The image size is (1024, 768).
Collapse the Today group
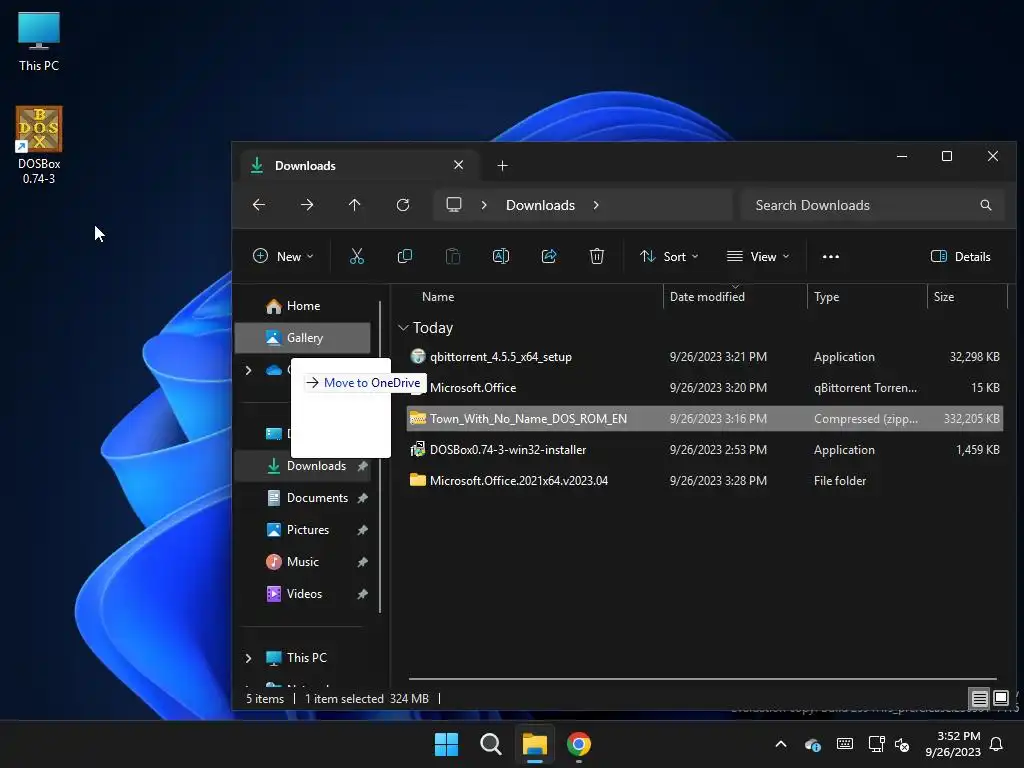(x=404, y=328)
